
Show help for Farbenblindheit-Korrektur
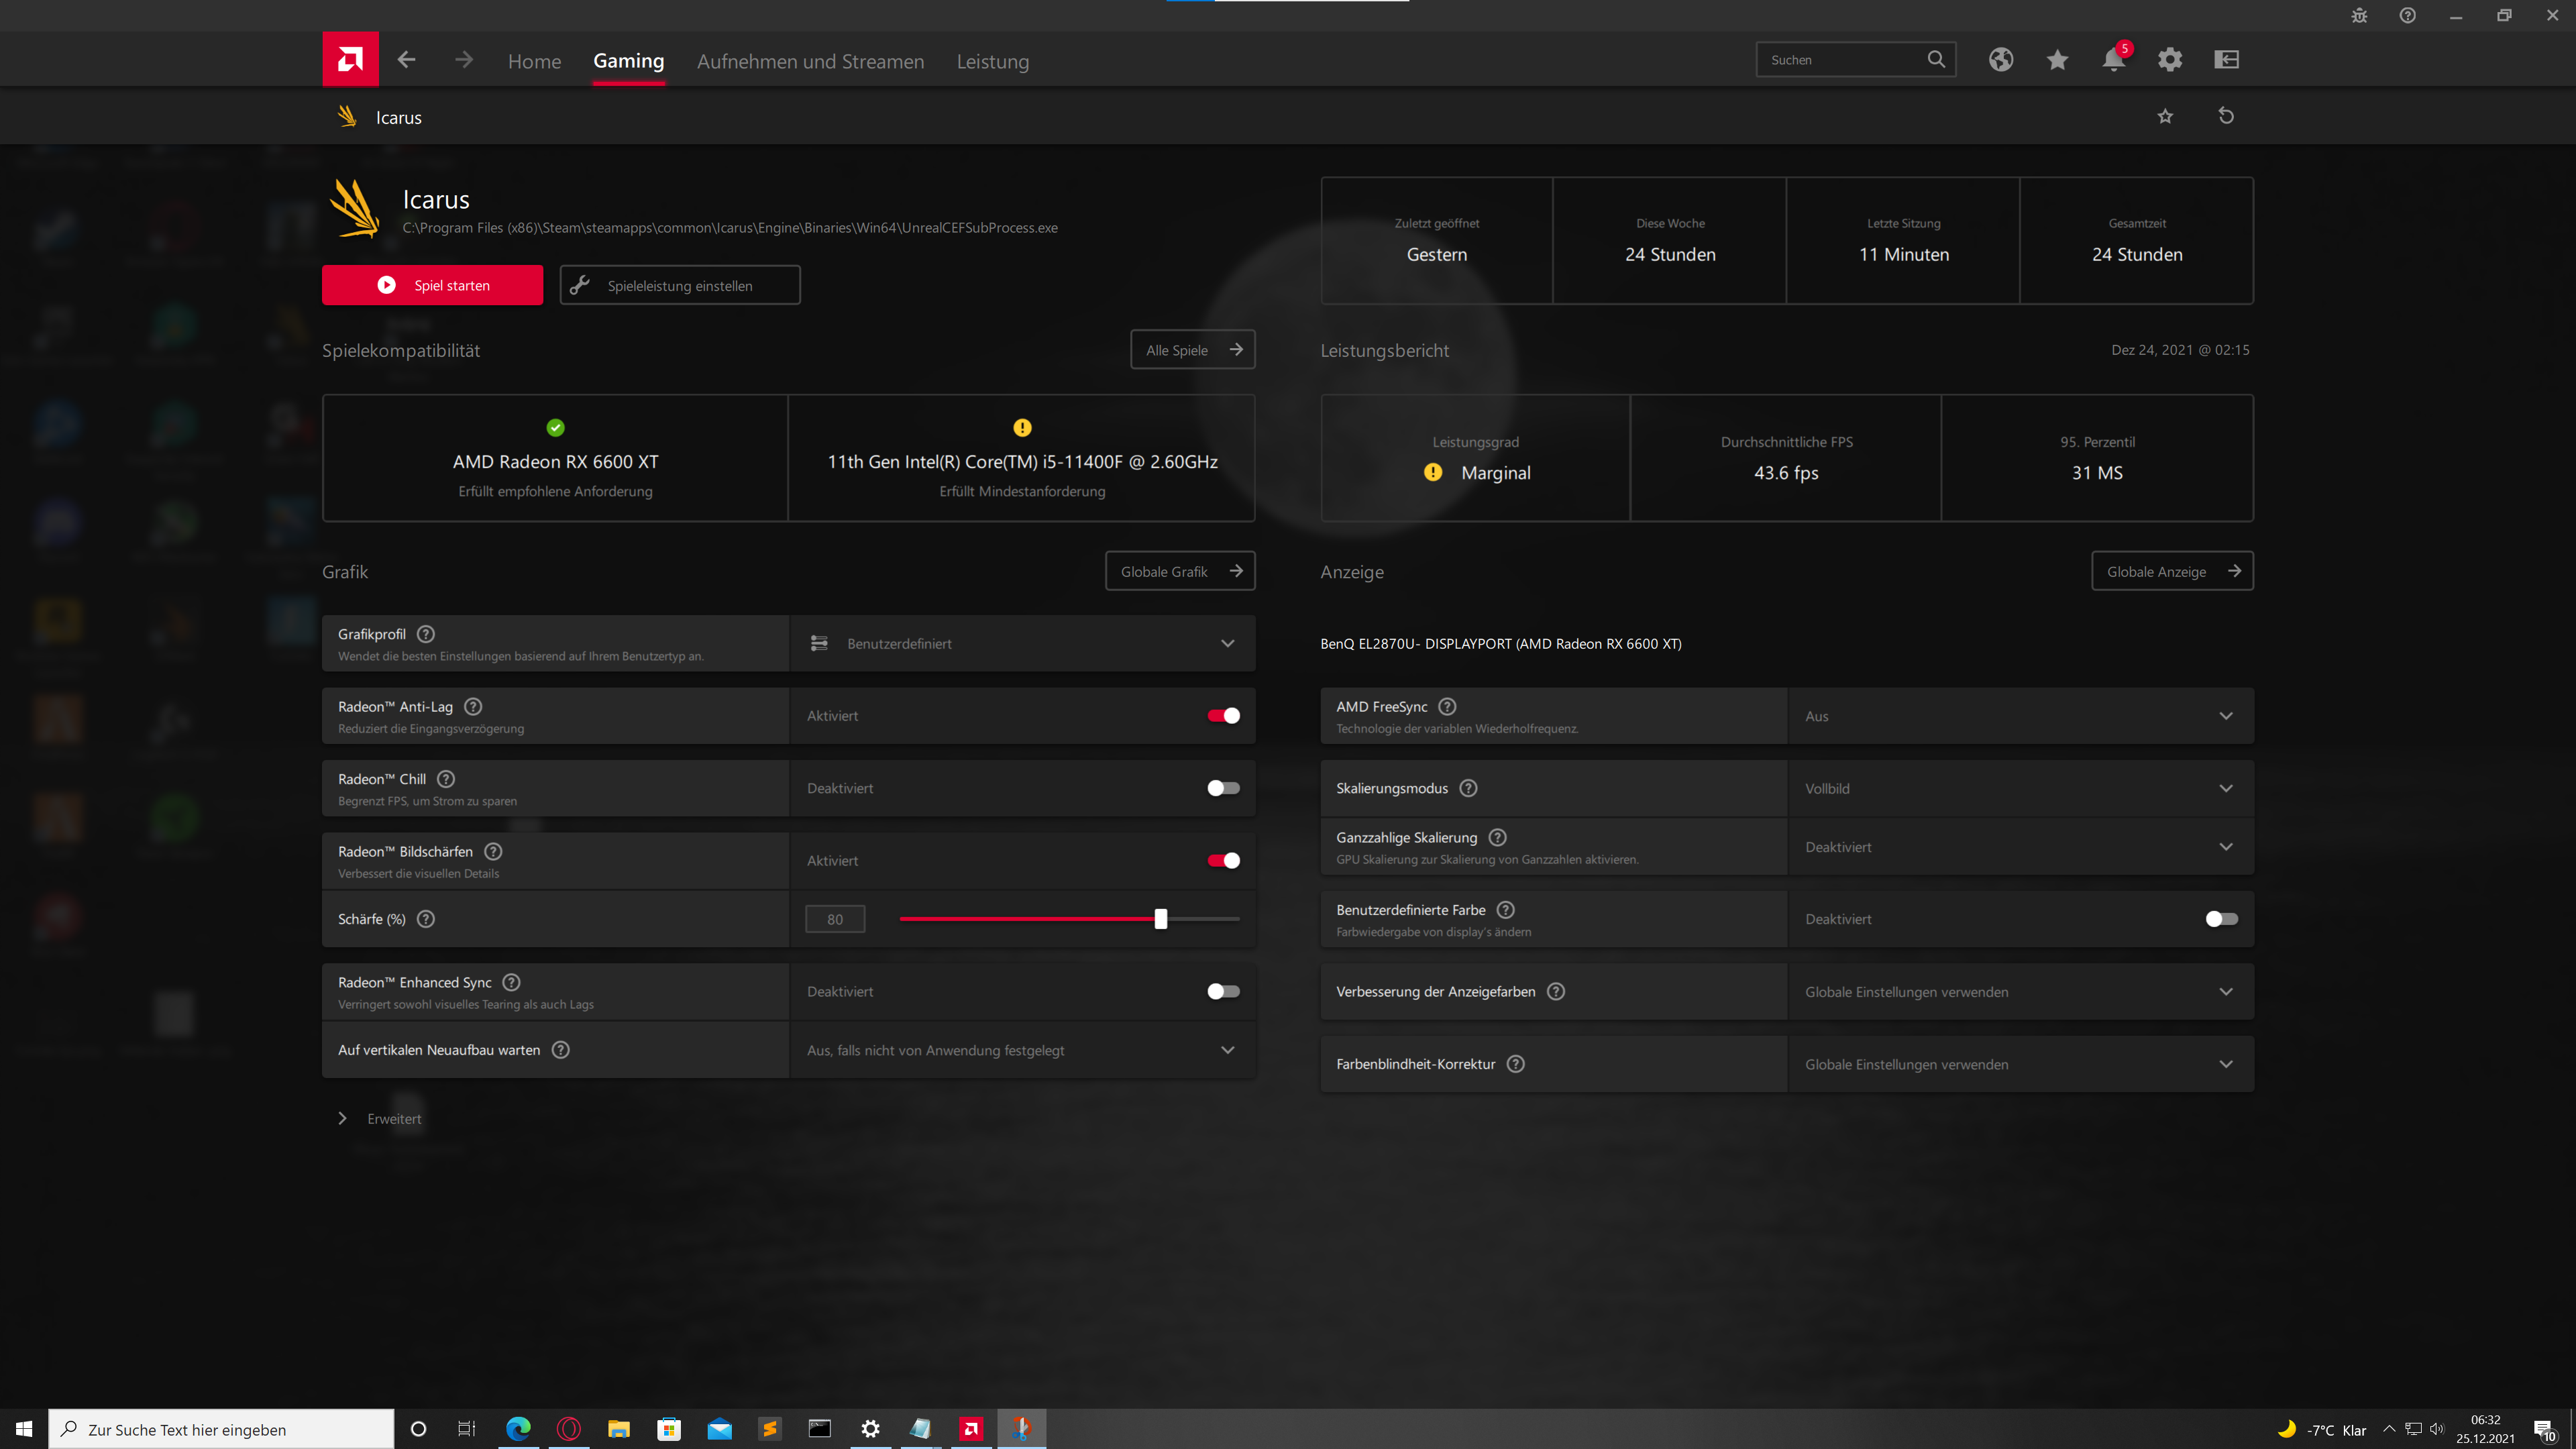click(x=1516, y=1064)
